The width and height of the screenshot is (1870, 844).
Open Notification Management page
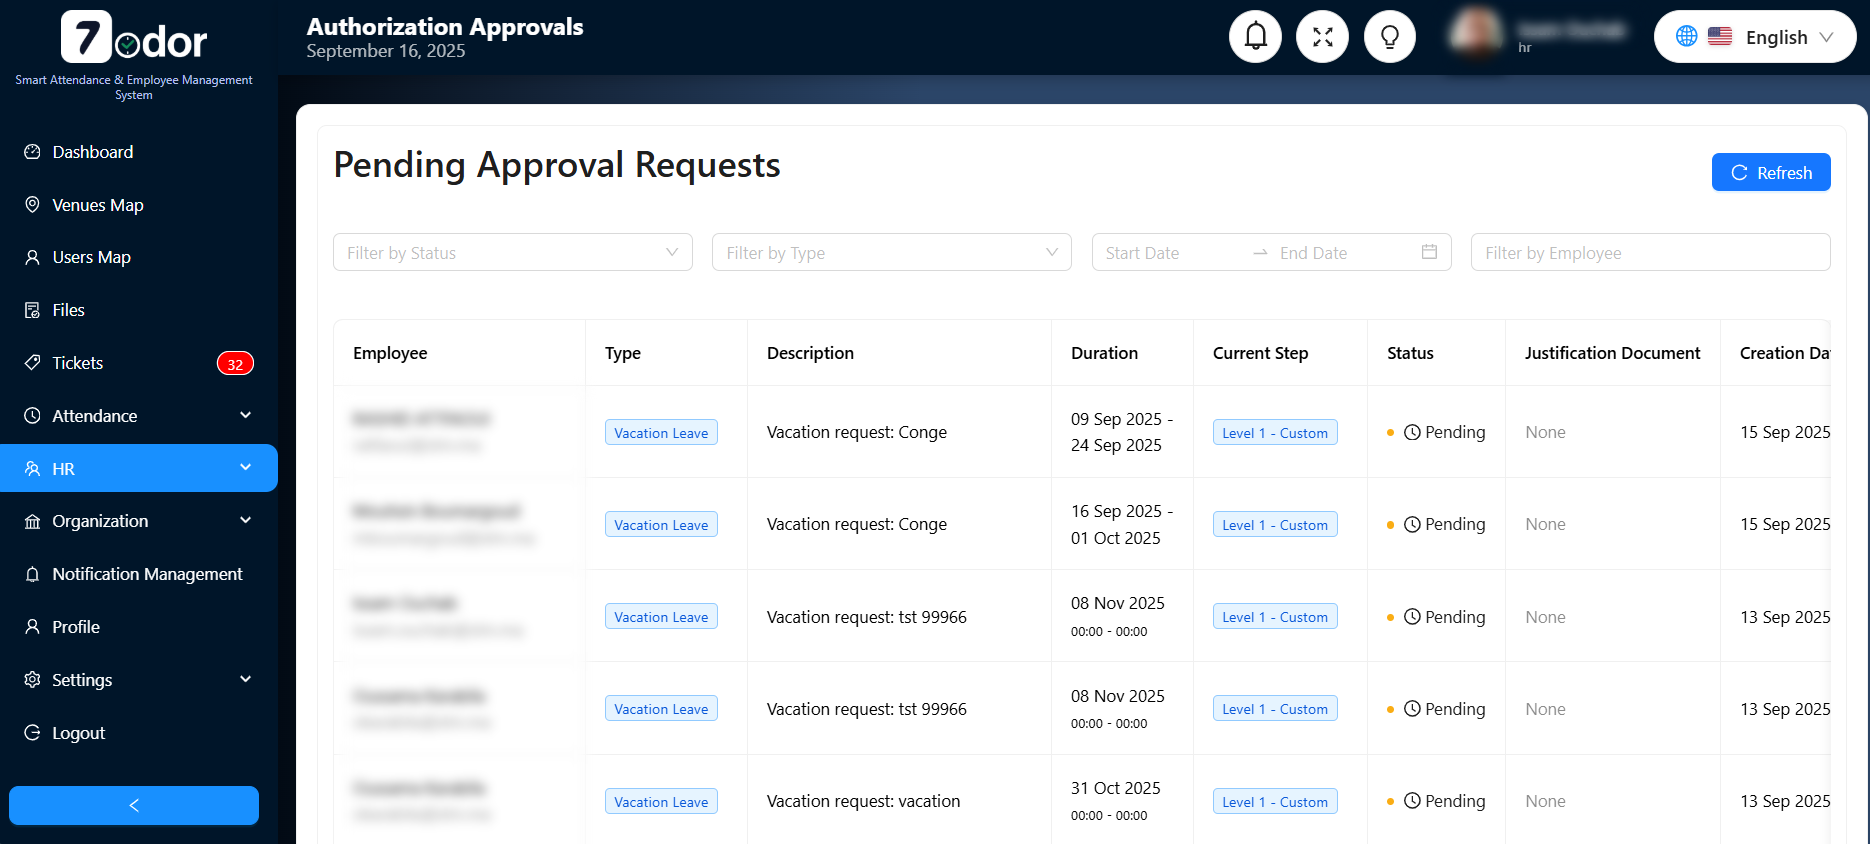tap(147, 574)
